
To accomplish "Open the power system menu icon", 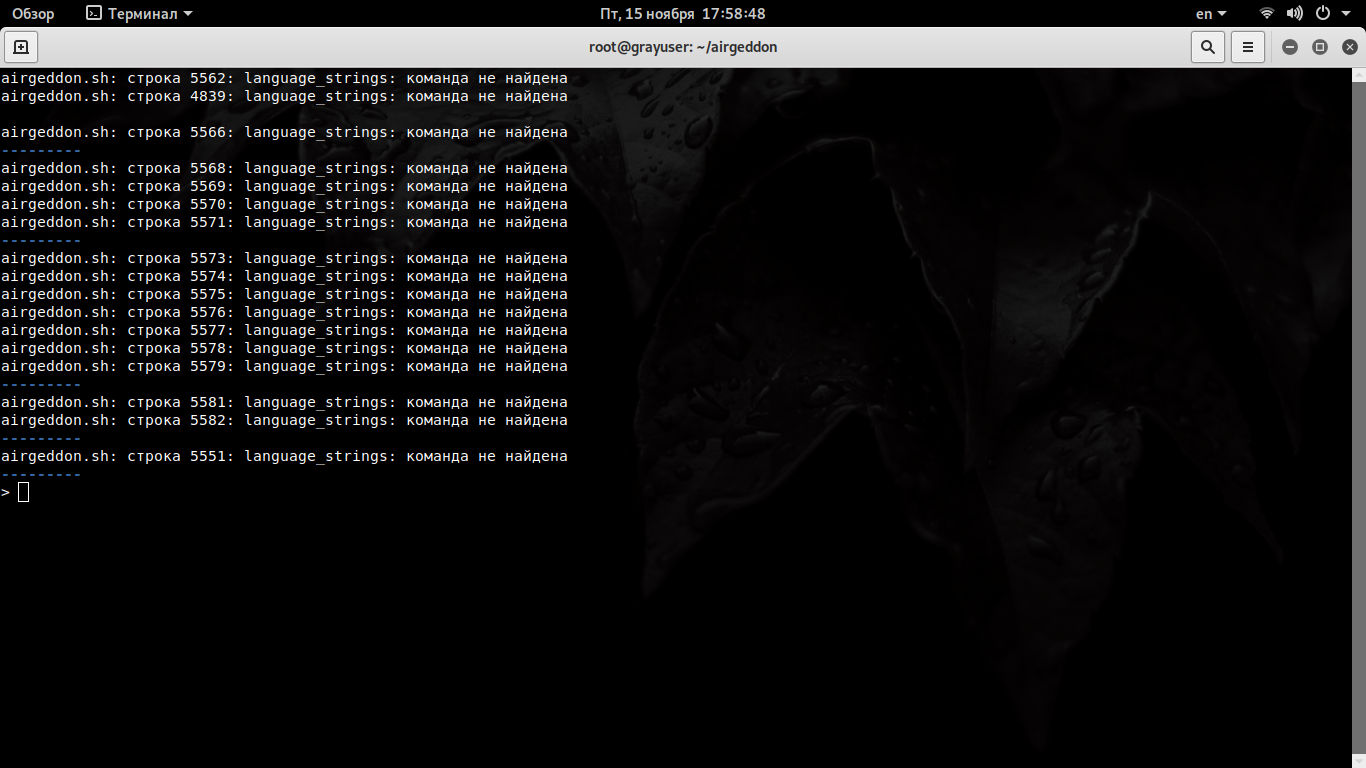I will click(1322, 14).
